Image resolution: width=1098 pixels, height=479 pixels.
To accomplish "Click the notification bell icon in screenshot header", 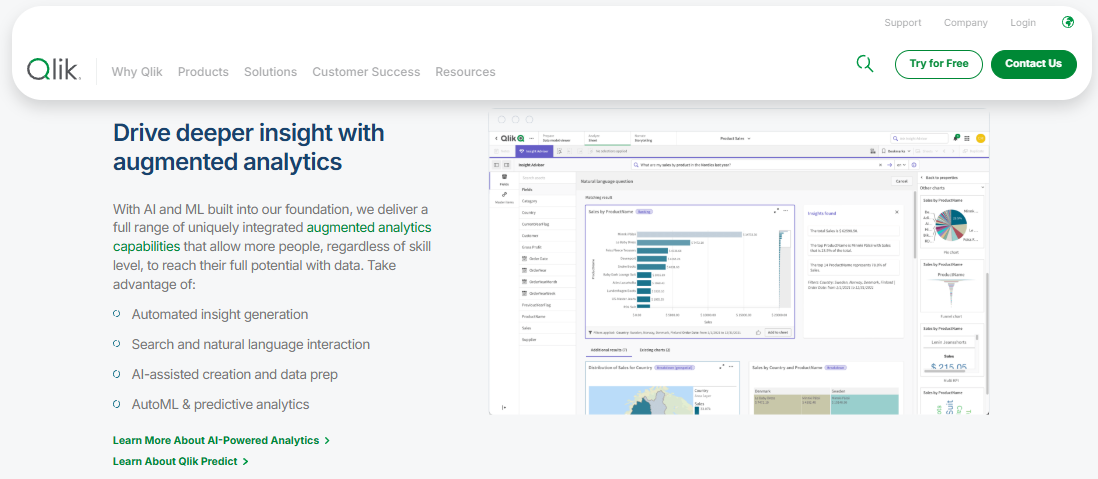I will pos(957,139).
